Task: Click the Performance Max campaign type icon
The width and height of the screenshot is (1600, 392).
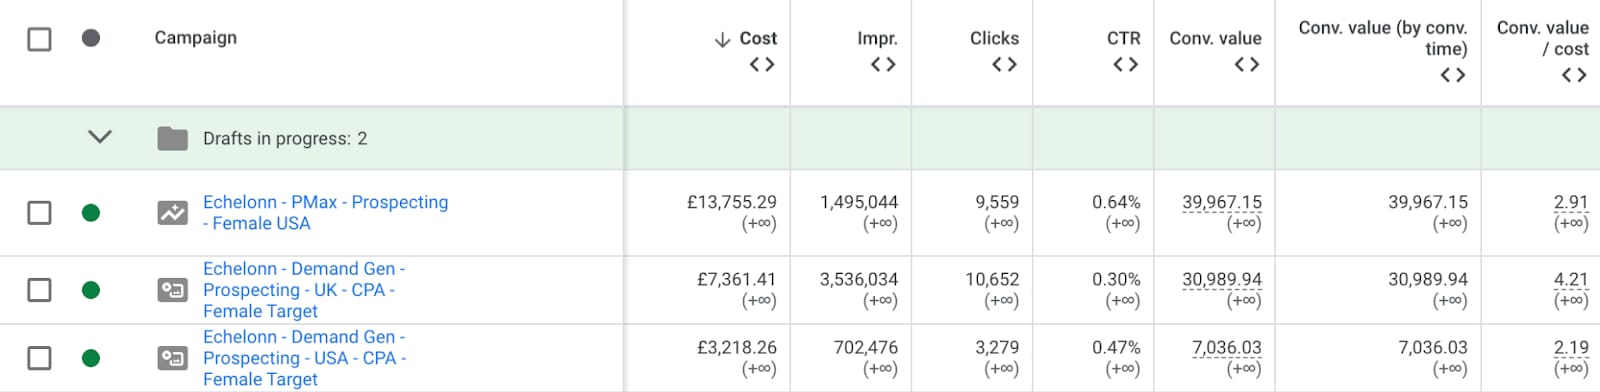Action: (172, 213)
